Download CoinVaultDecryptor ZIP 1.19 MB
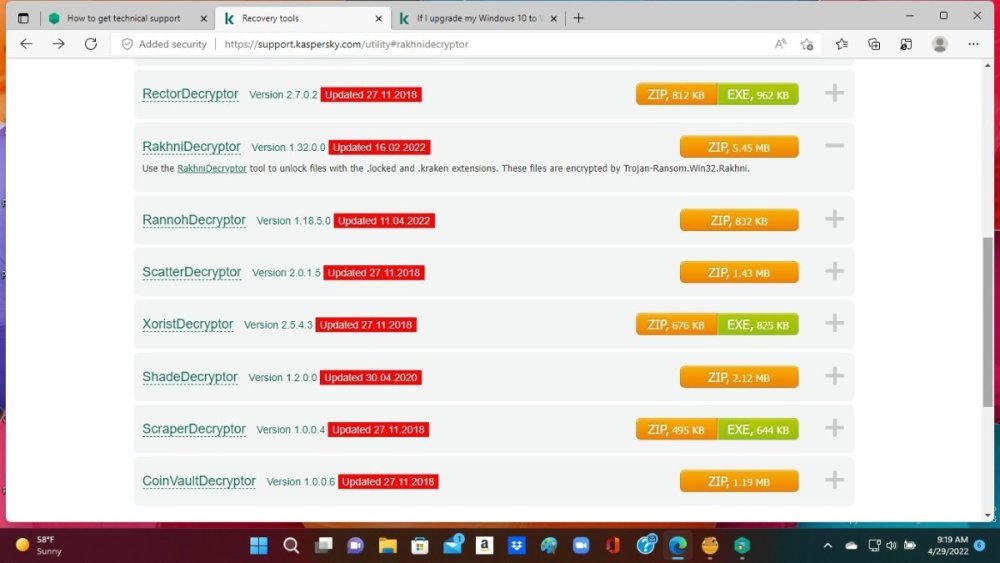Viewport: 1000px width, 563px height. 739,481
